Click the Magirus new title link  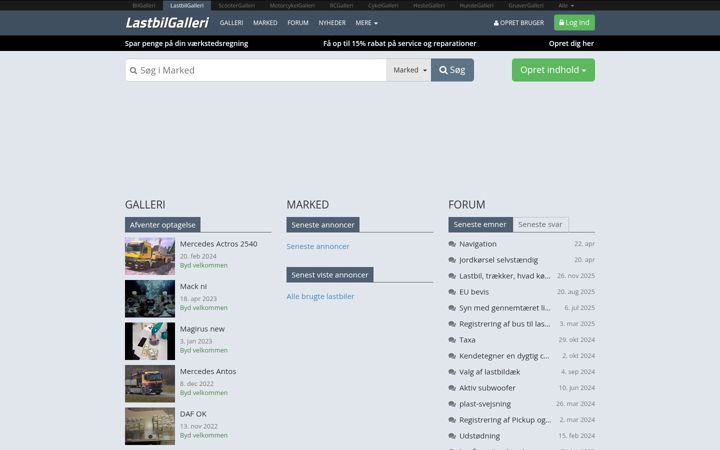tap(202, 329)
